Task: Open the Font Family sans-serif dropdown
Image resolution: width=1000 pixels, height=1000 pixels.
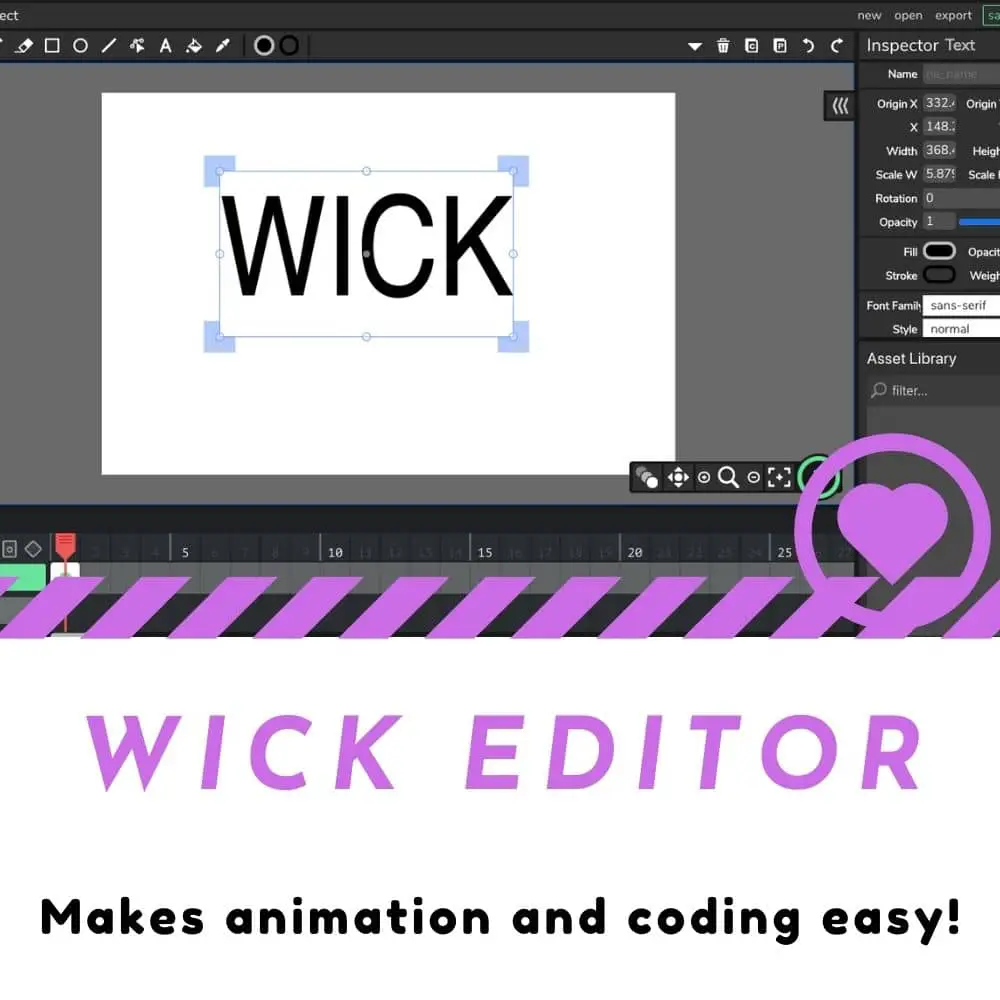Action: pos(960,305)
